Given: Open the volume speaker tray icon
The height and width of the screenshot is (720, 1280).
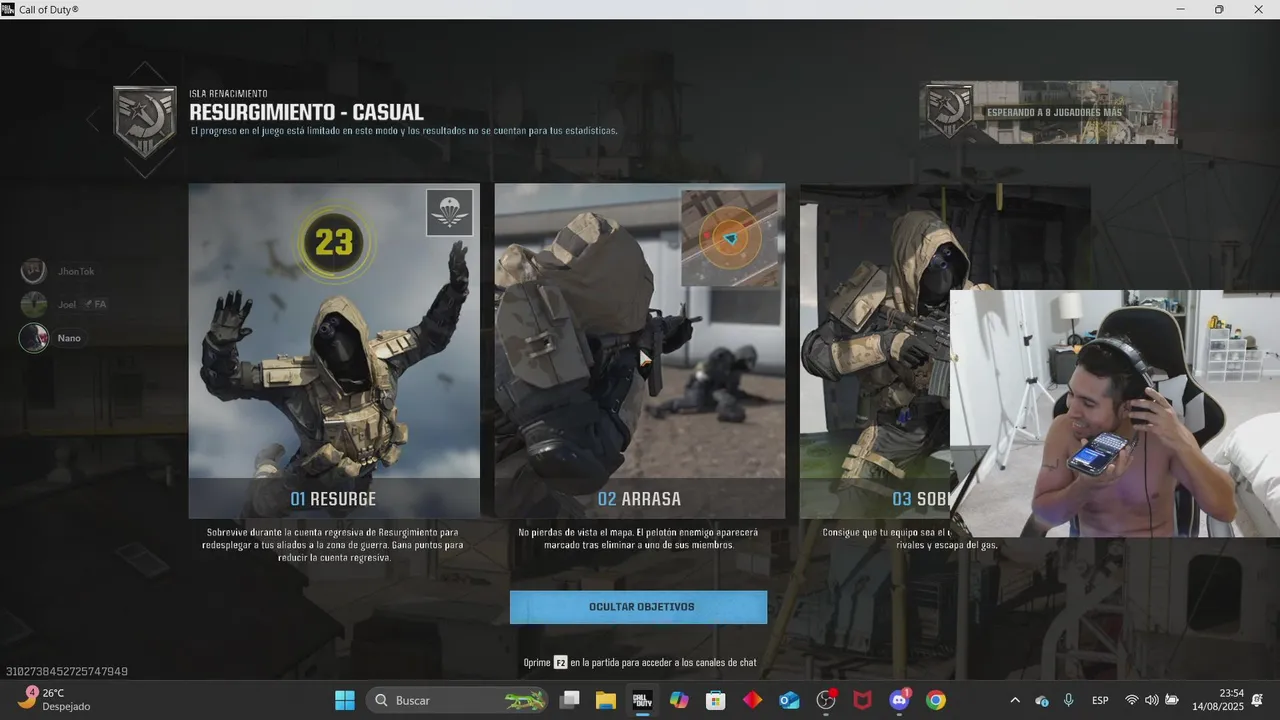Looking at the screenshot, I should point(1152,700).
